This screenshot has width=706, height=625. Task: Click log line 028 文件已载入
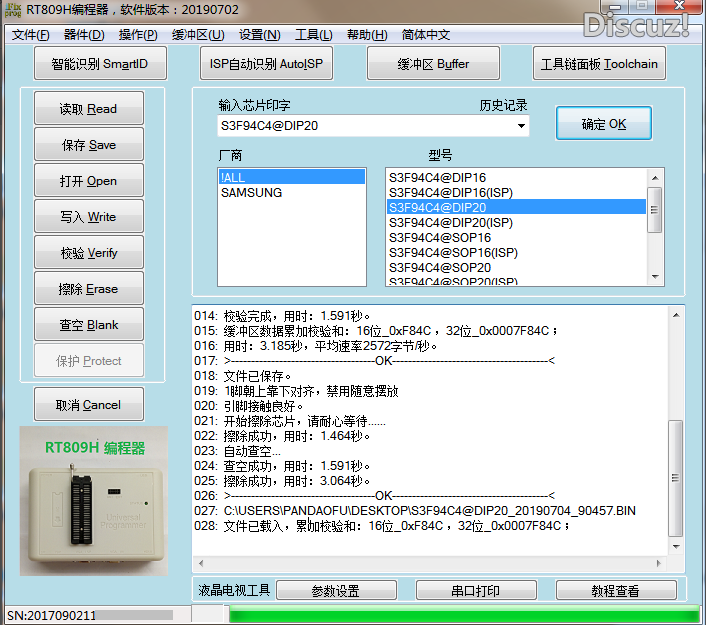[396, 526]
